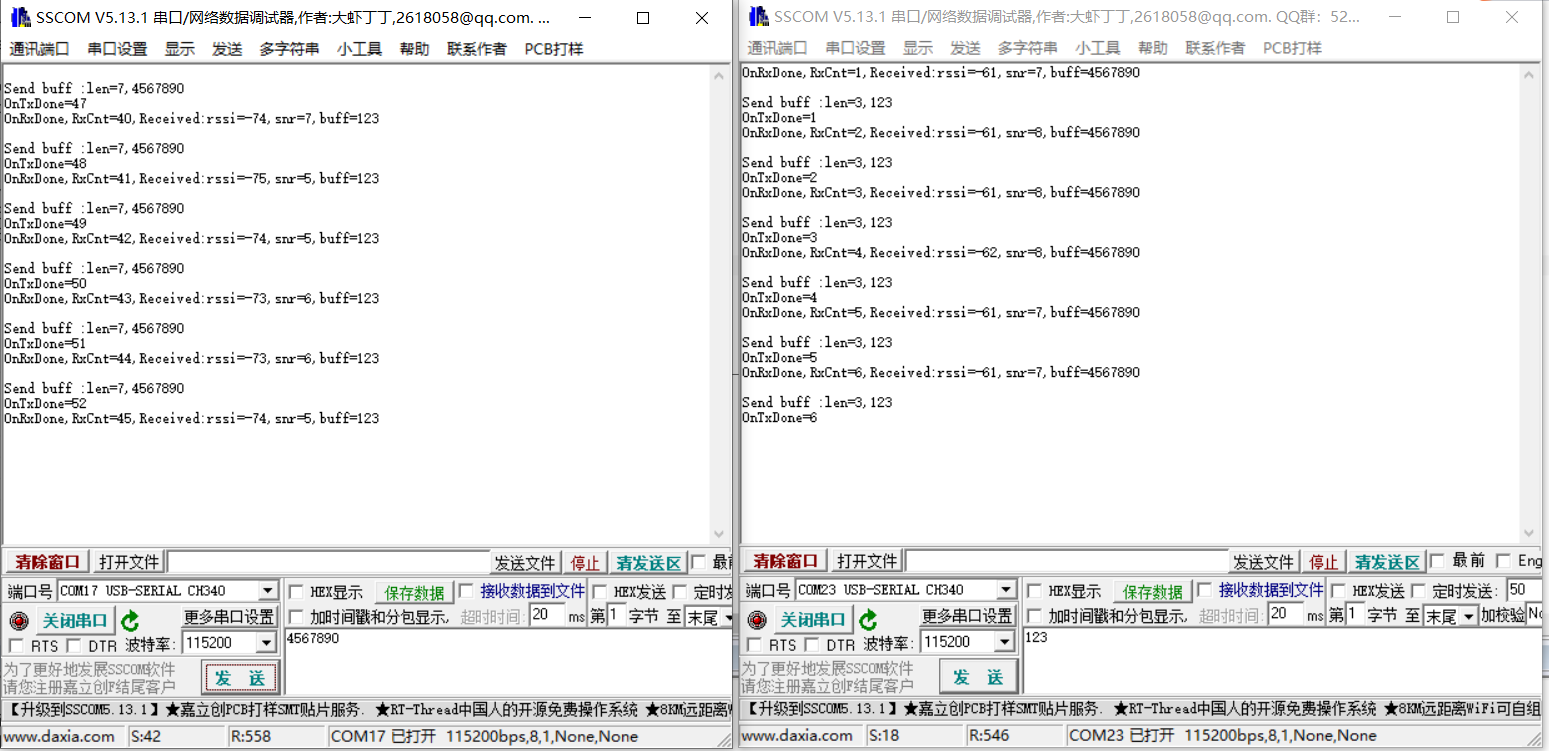Click the 停止 (Stop) icon button in left window
The width and height of the screenshot is (1549, 751).
pos(585,561)
